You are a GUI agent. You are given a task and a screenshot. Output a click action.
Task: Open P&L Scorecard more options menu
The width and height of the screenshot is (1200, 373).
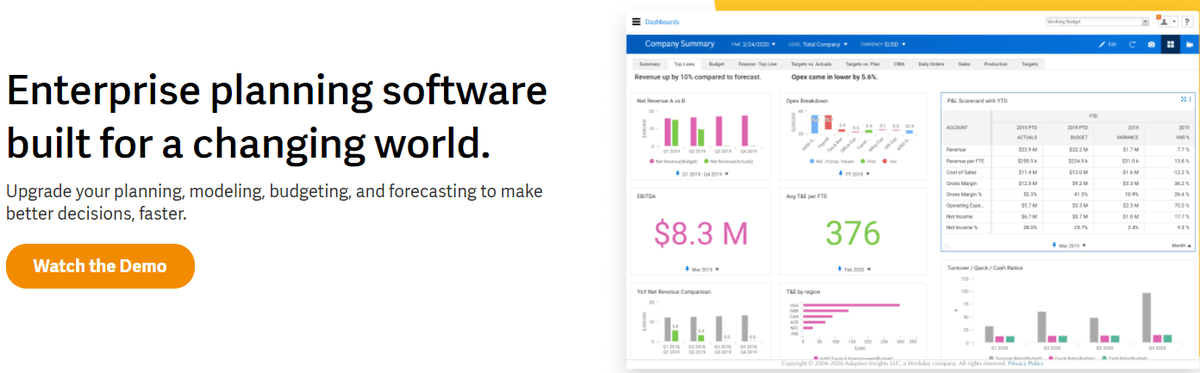[1191, 99]
